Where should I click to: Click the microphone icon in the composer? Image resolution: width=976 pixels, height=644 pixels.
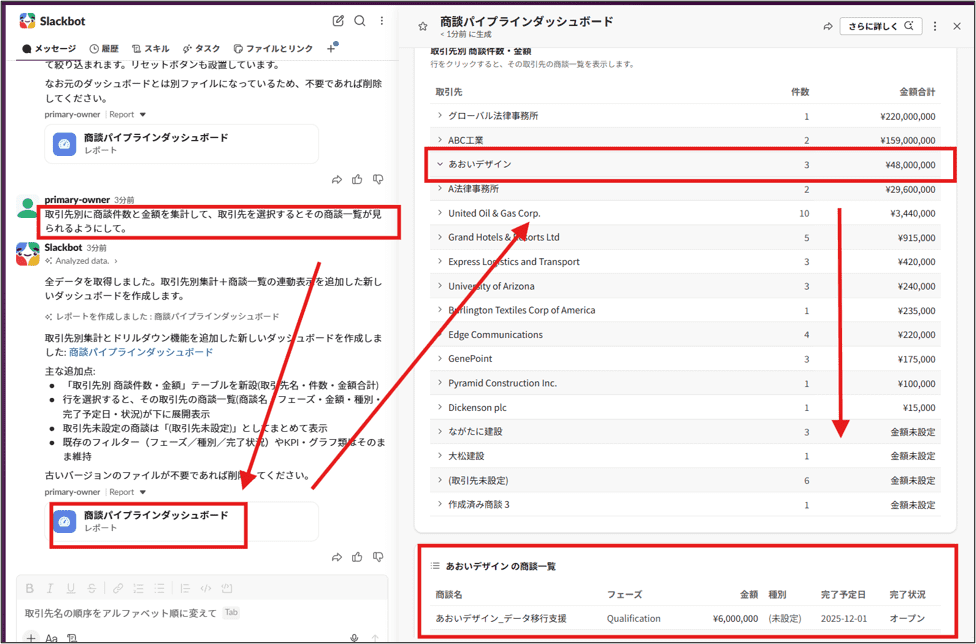(x=354, y=638)
